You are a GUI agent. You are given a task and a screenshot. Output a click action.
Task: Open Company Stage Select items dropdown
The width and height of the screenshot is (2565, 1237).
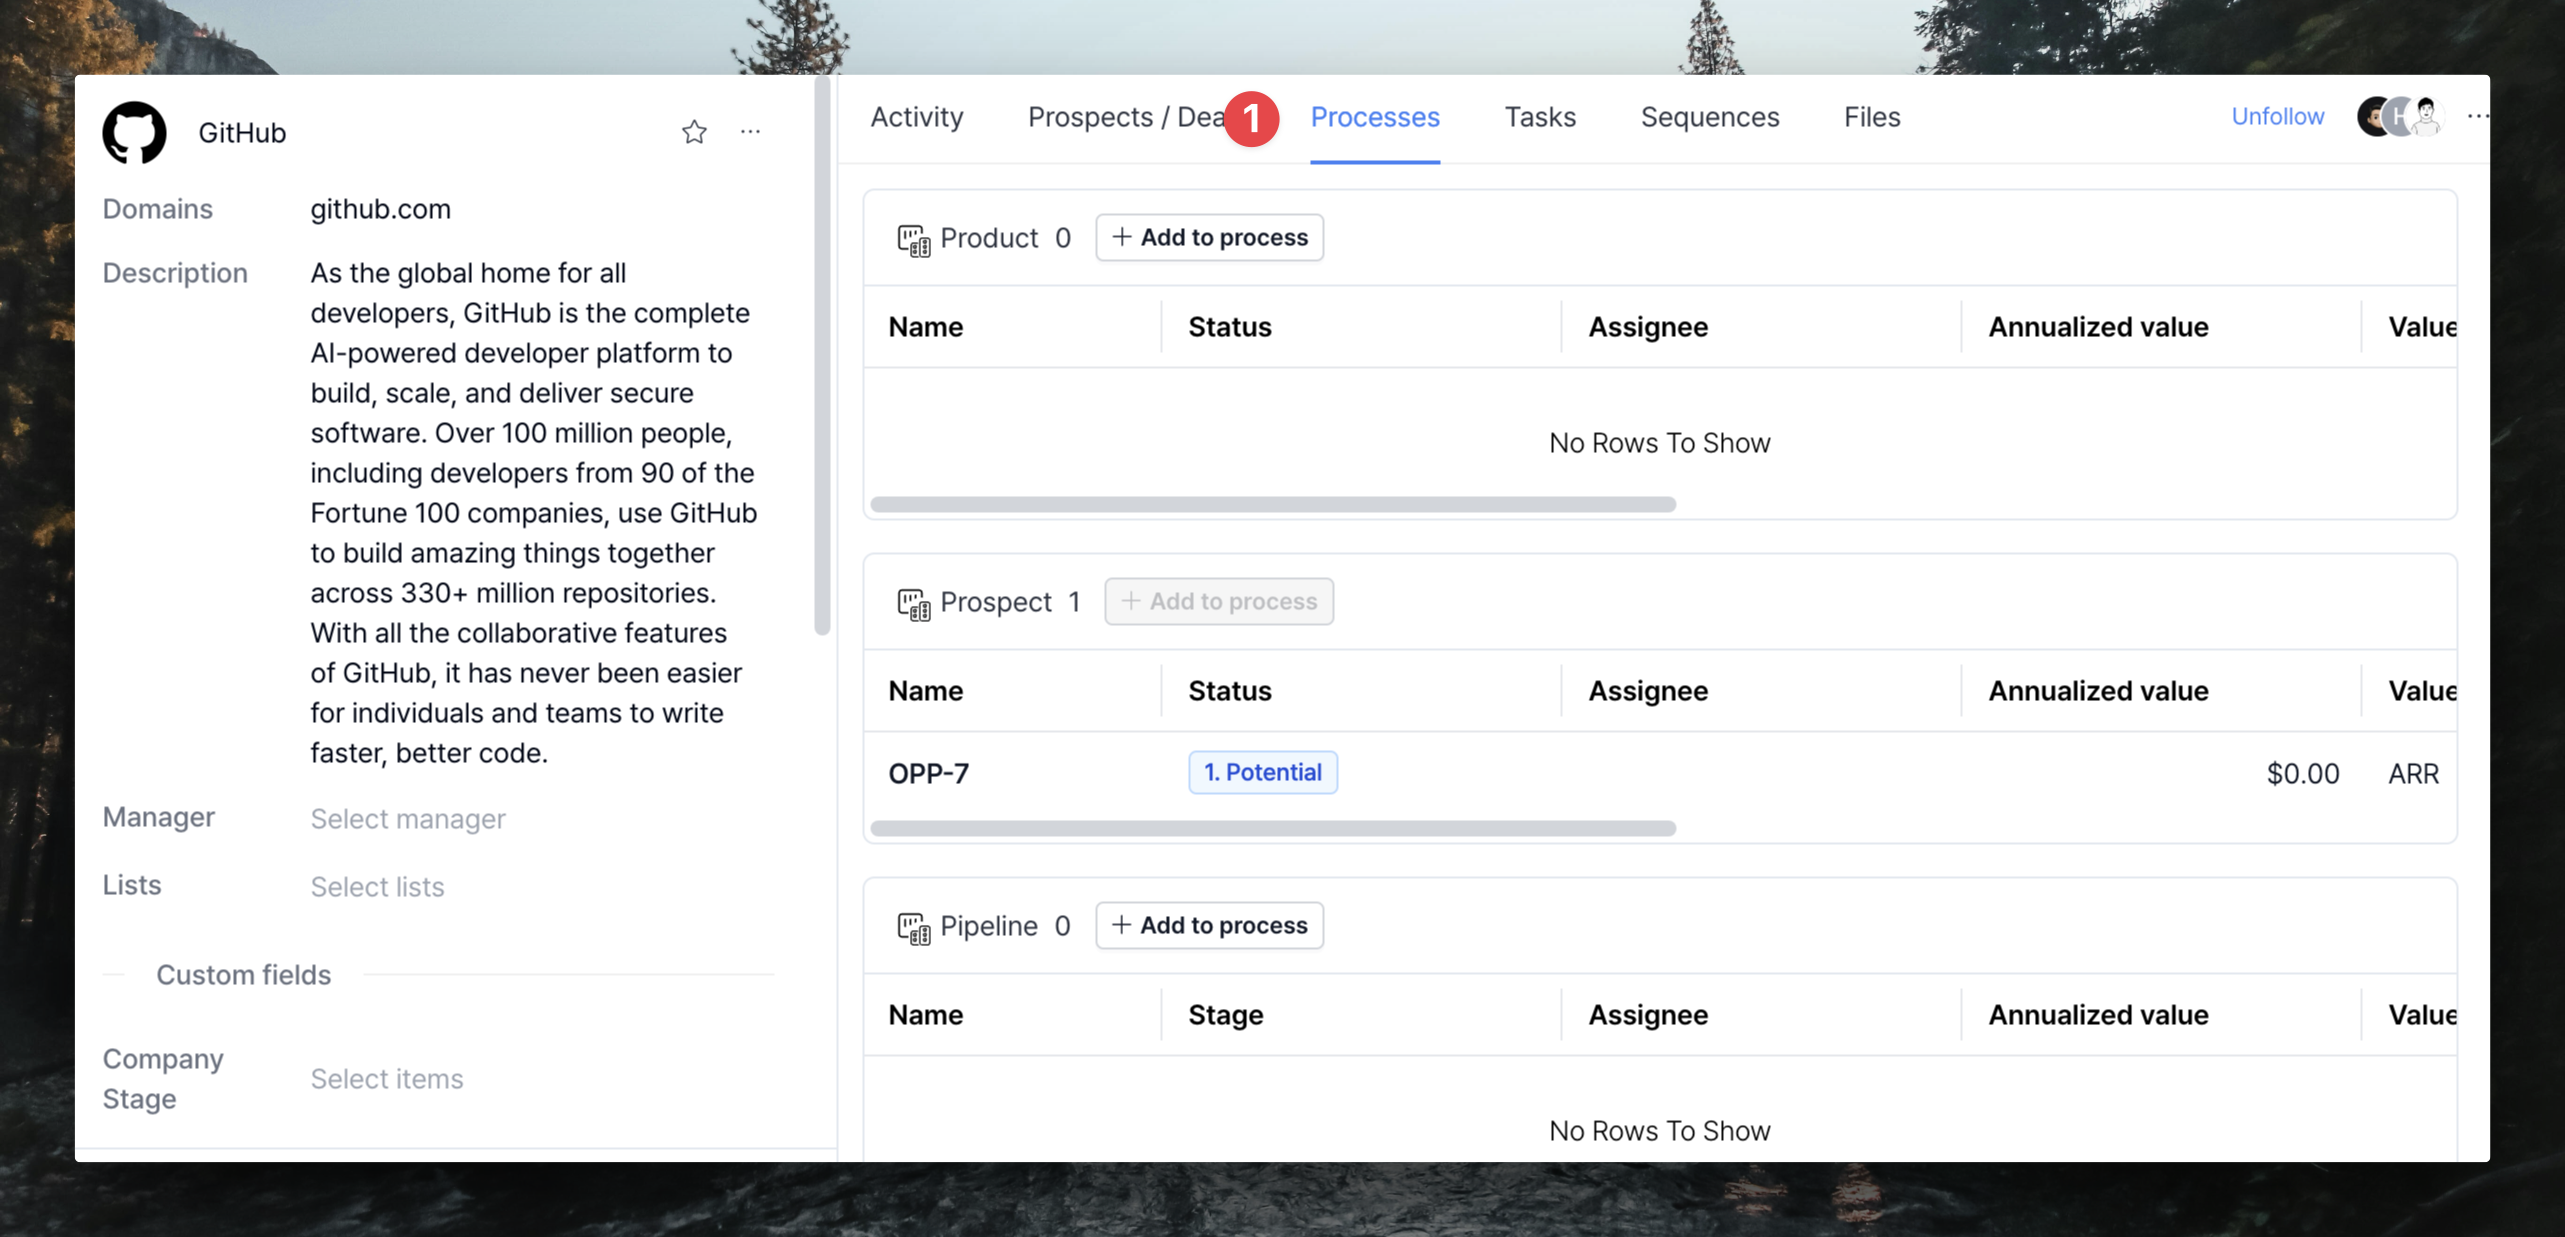point(387,1079)
